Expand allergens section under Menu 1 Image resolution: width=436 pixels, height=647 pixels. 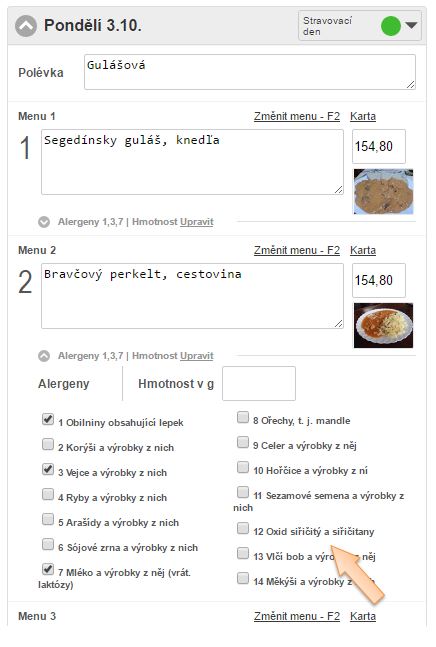[x=44, y=222]
